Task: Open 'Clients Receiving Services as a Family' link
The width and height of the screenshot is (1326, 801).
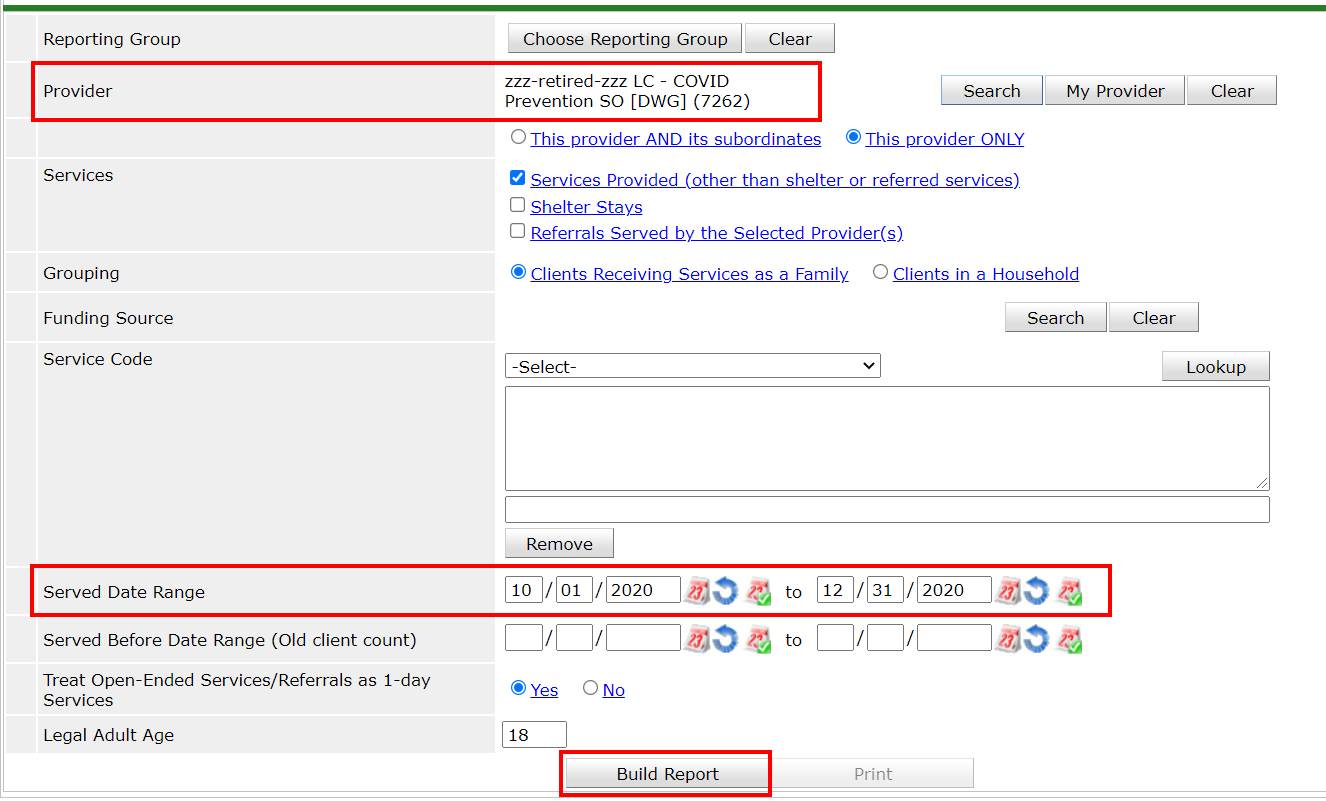Action: 690,274
